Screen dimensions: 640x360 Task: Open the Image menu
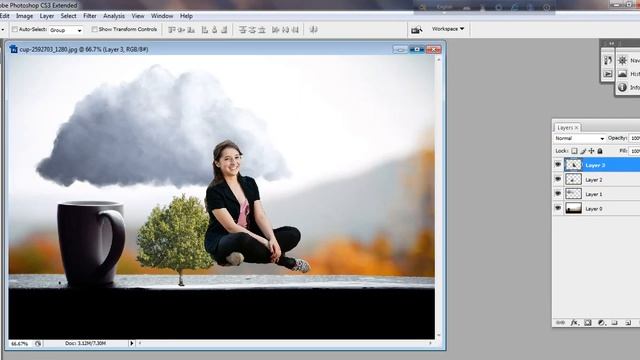(24, 16)
